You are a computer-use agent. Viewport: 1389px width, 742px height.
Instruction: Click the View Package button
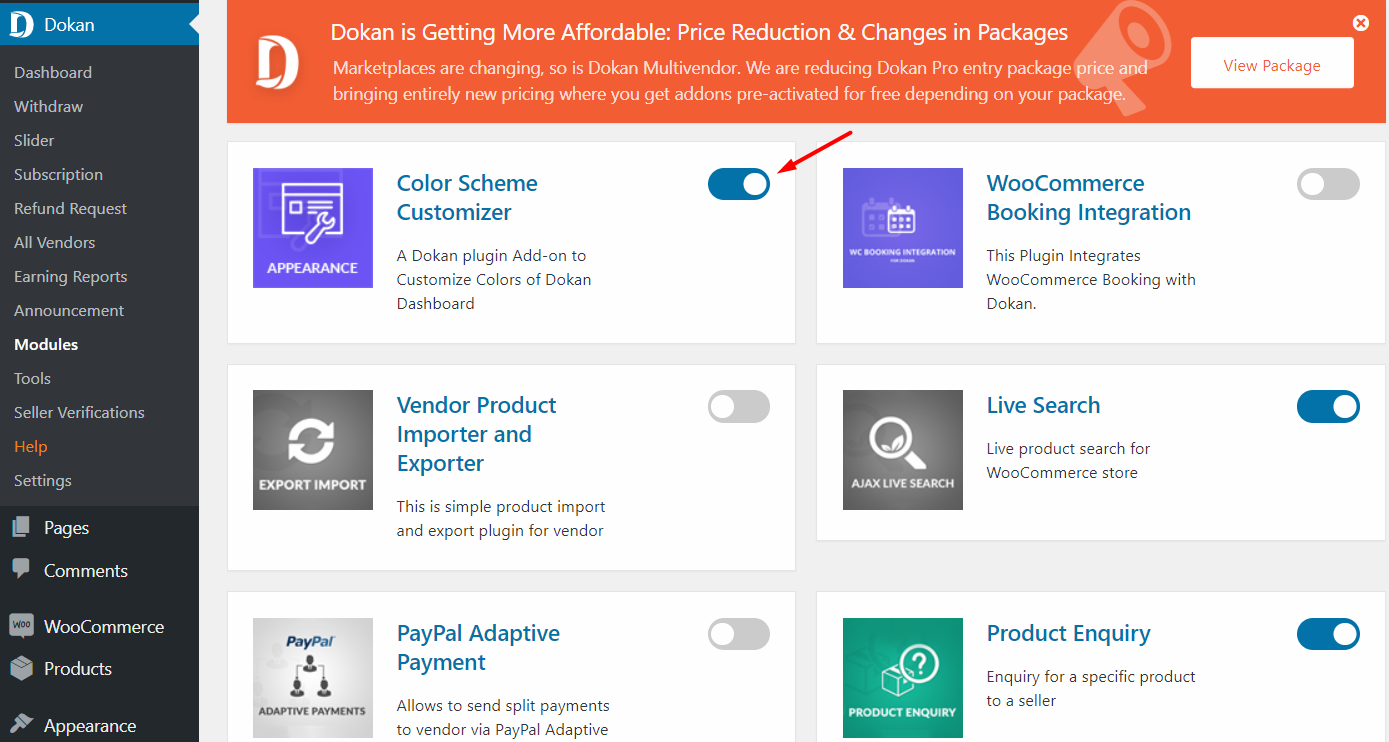pos(1272,64)
